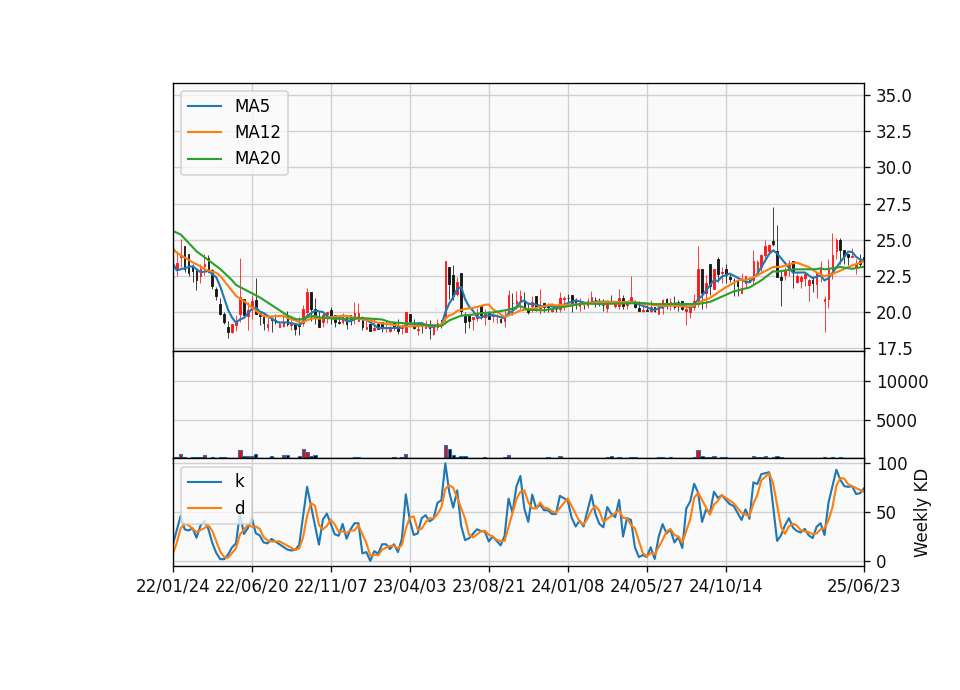
Task: Click the MA12 legend entry
Action: tap(233, 132)
